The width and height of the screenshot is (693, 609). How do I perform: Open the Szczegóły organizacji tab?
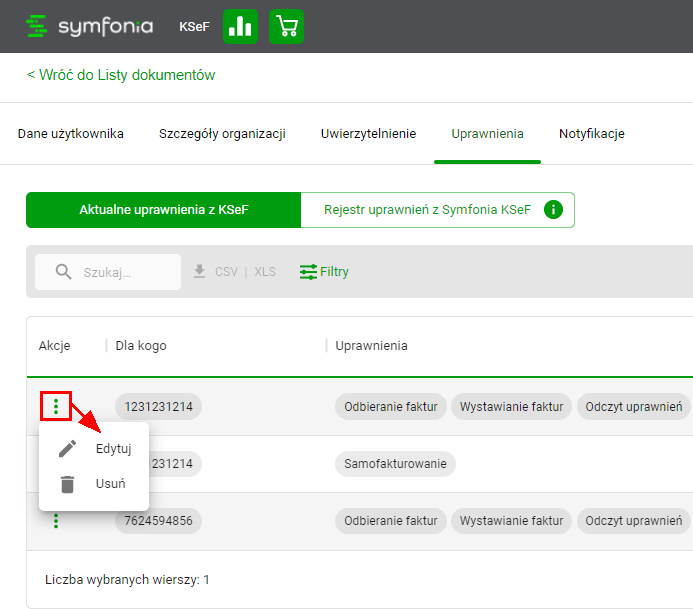222,134
